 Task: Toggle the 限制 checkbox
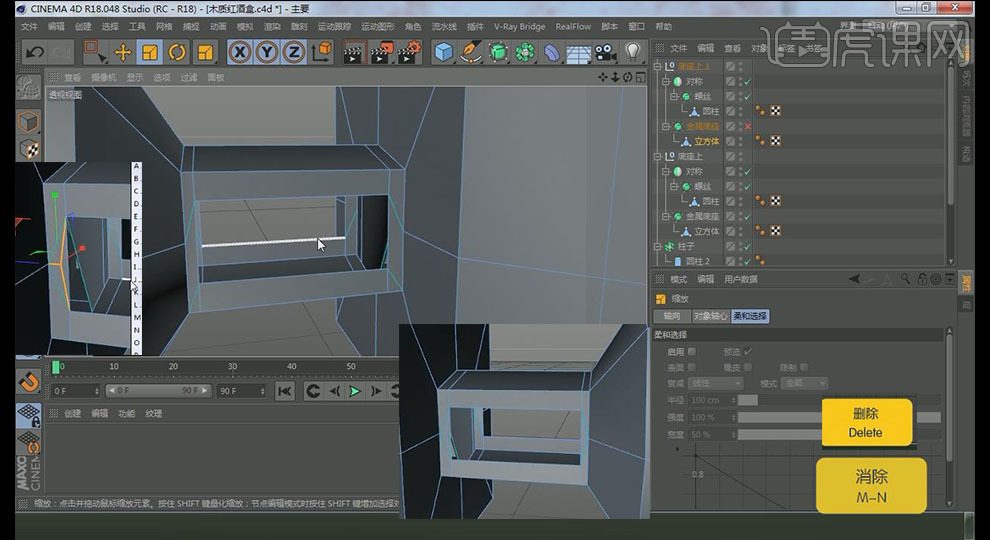(x=804, y=367)
